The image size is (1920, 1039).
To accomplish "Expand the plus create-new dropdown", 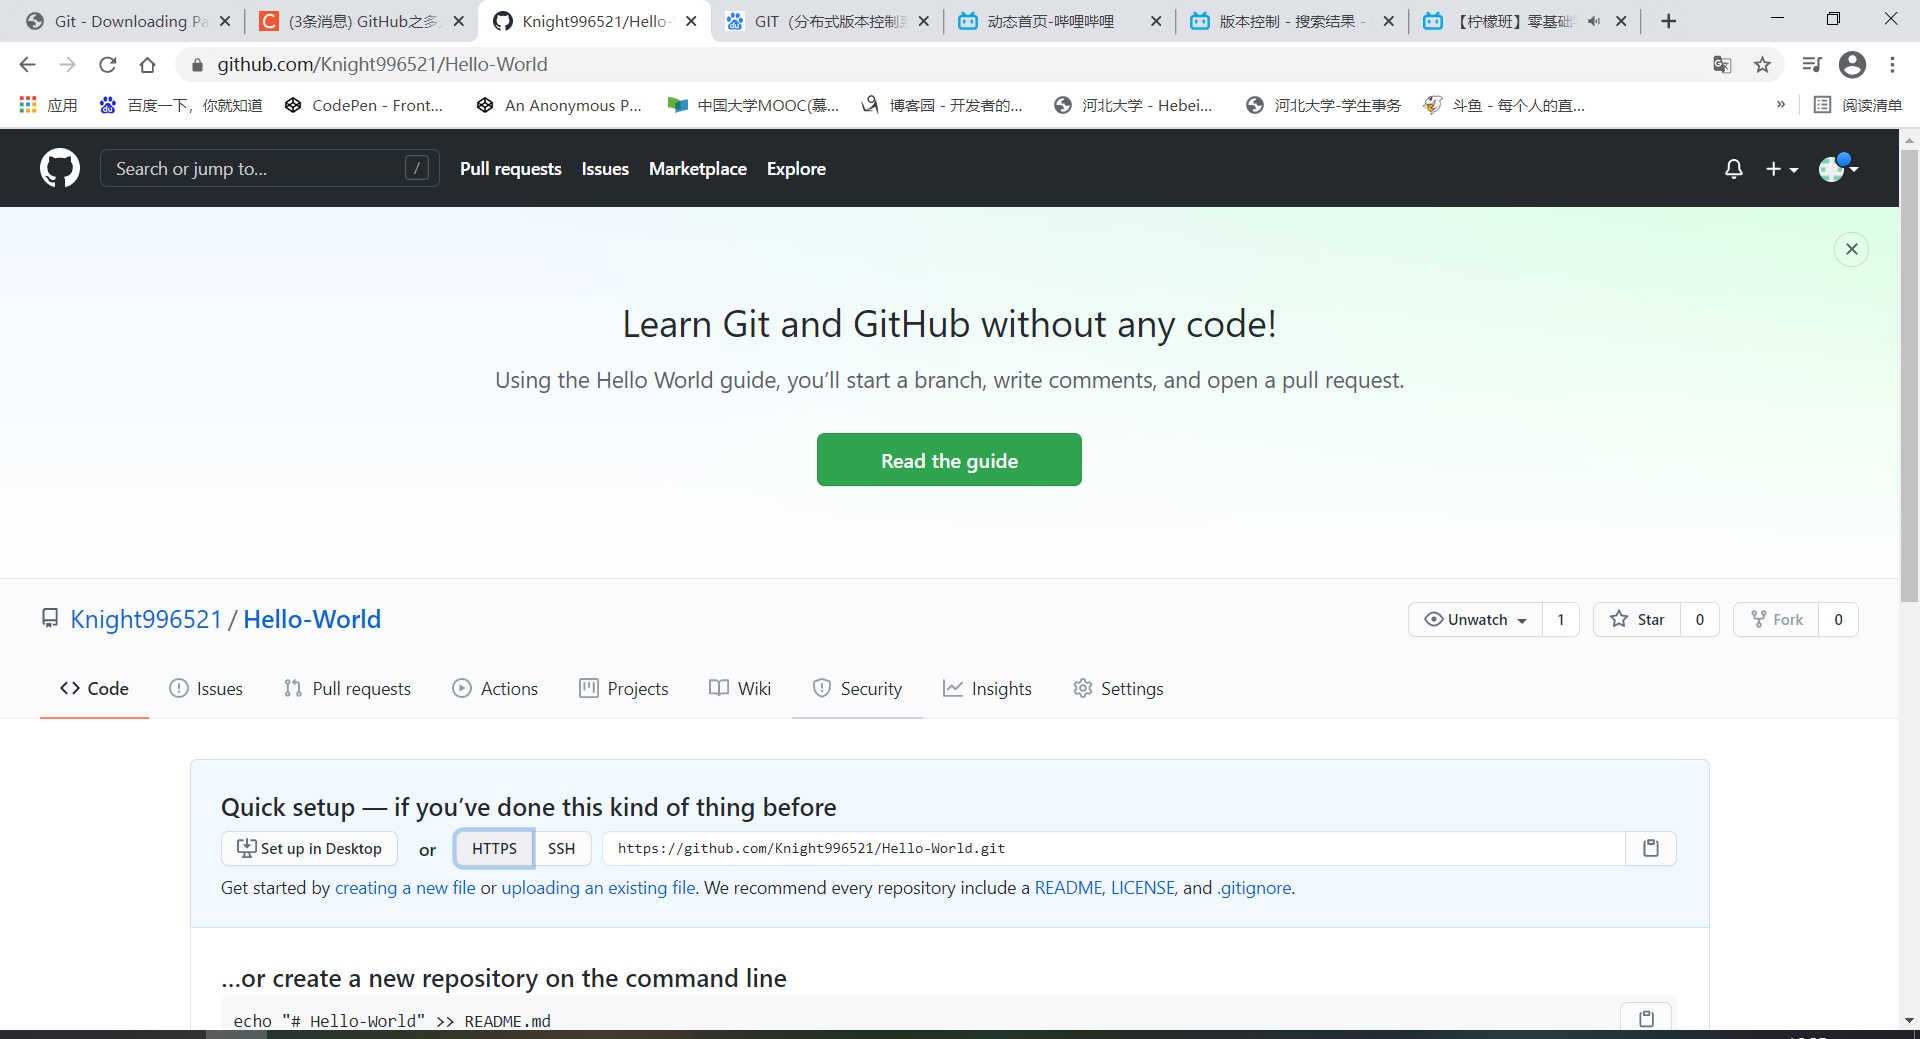I will (1782, 169).
